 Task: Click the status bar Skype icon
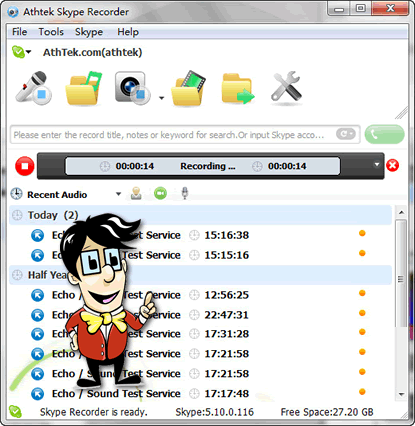point(15,412)
